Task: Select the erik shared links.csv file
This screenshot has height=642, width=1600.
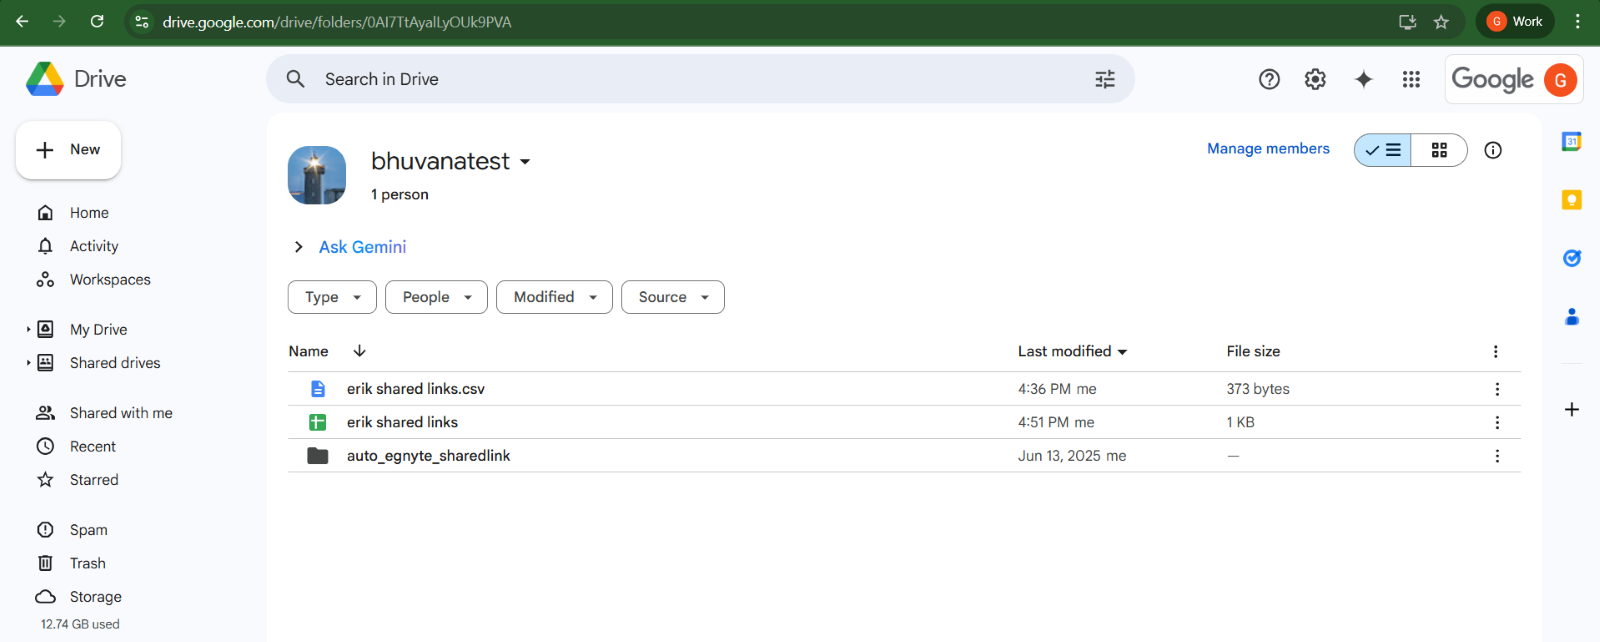Action: coord(904,389)
